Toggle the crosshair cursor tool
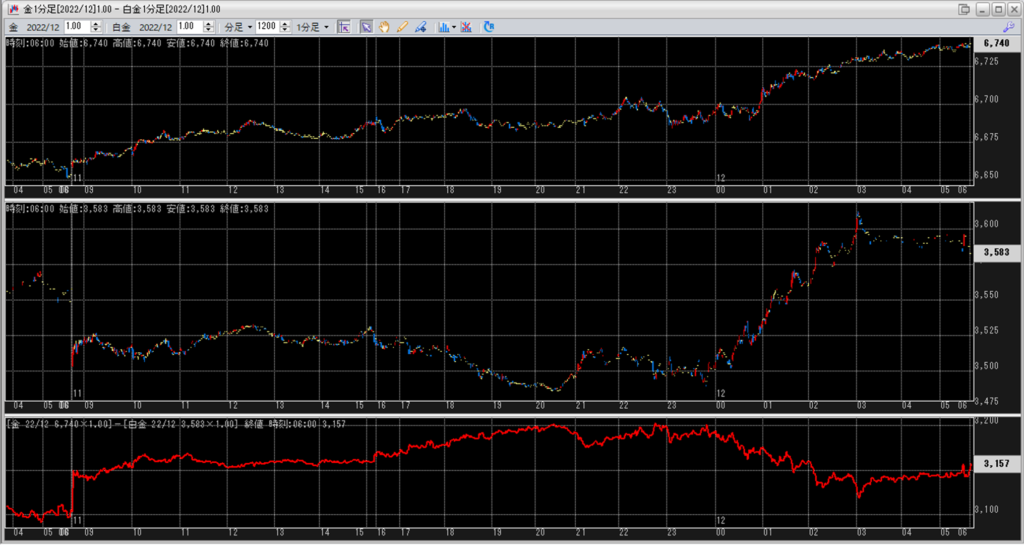This screenshot has height=545, width=1024. click(x=343, y=26)
